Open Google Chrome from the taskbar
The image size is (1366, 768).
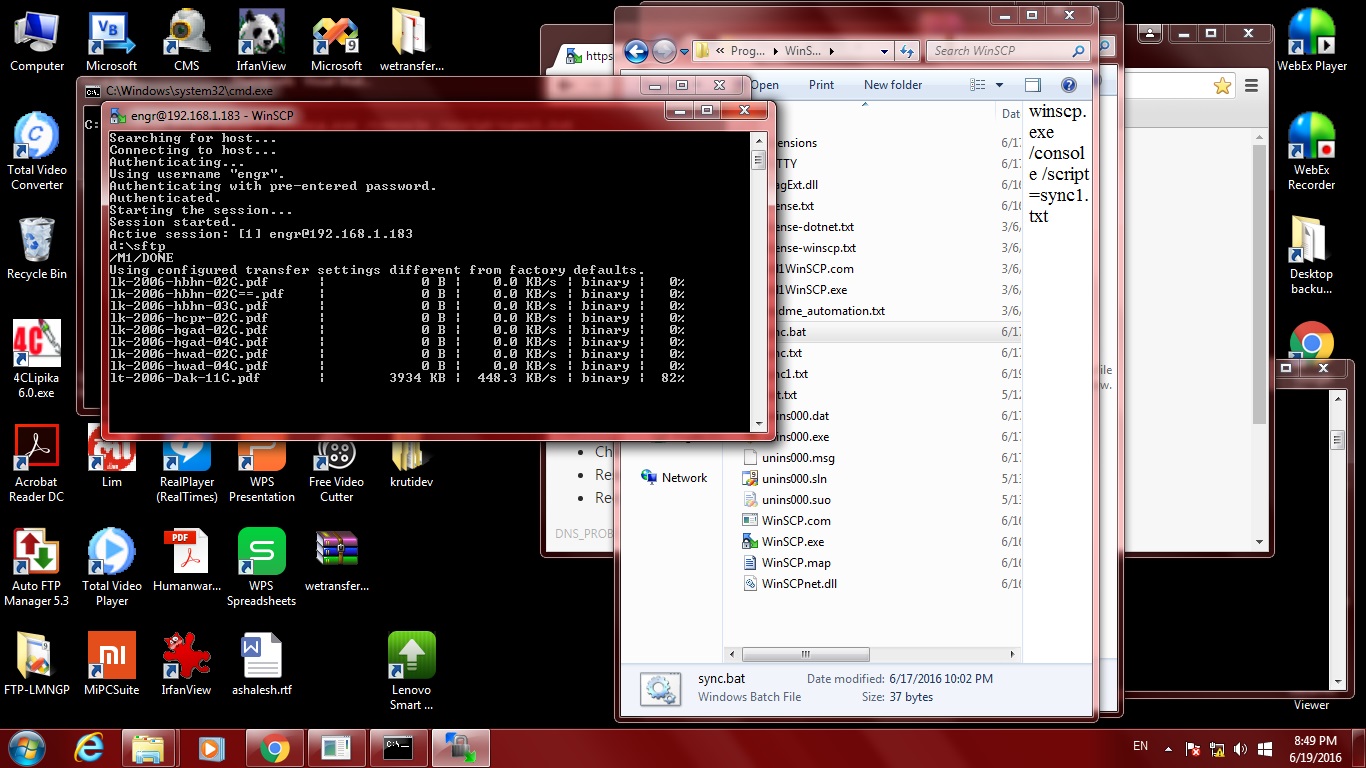point(274,747)
